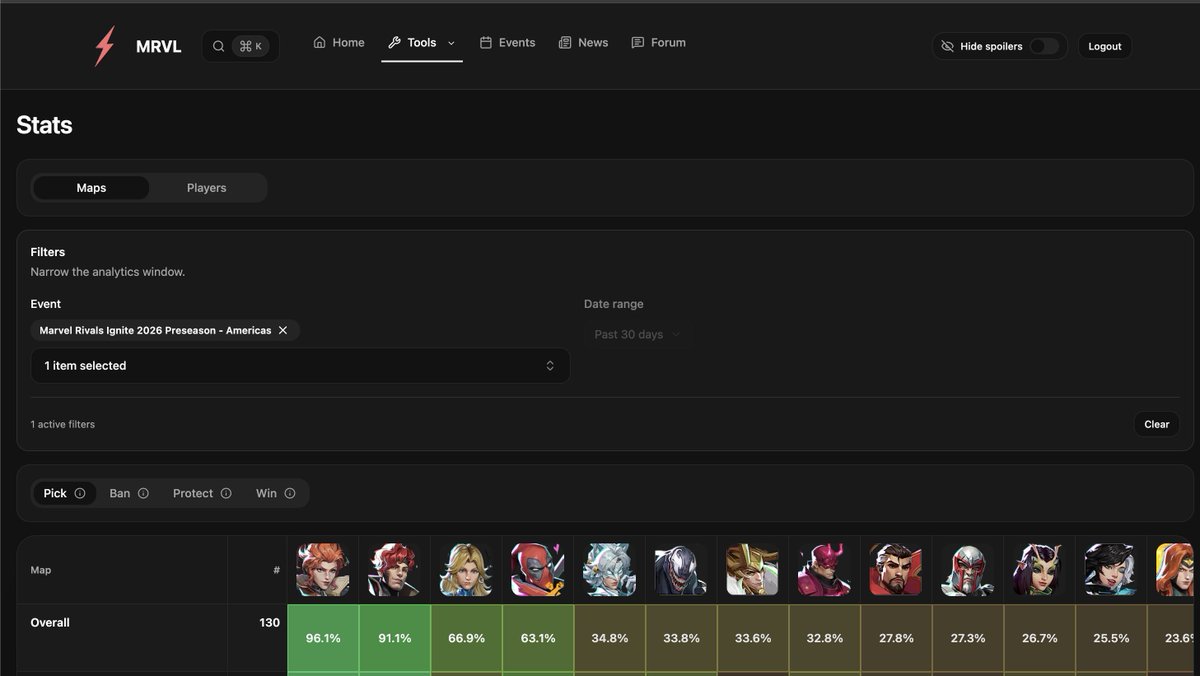Switch to the Maps tab
The height and width of the screenshot is (676, 1200).
(x=91, y=188)
